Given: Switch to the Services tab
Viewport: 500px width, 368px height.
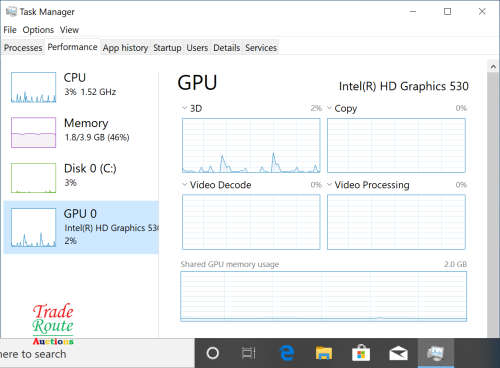Looking at the screenshot, I should point(261,48).
